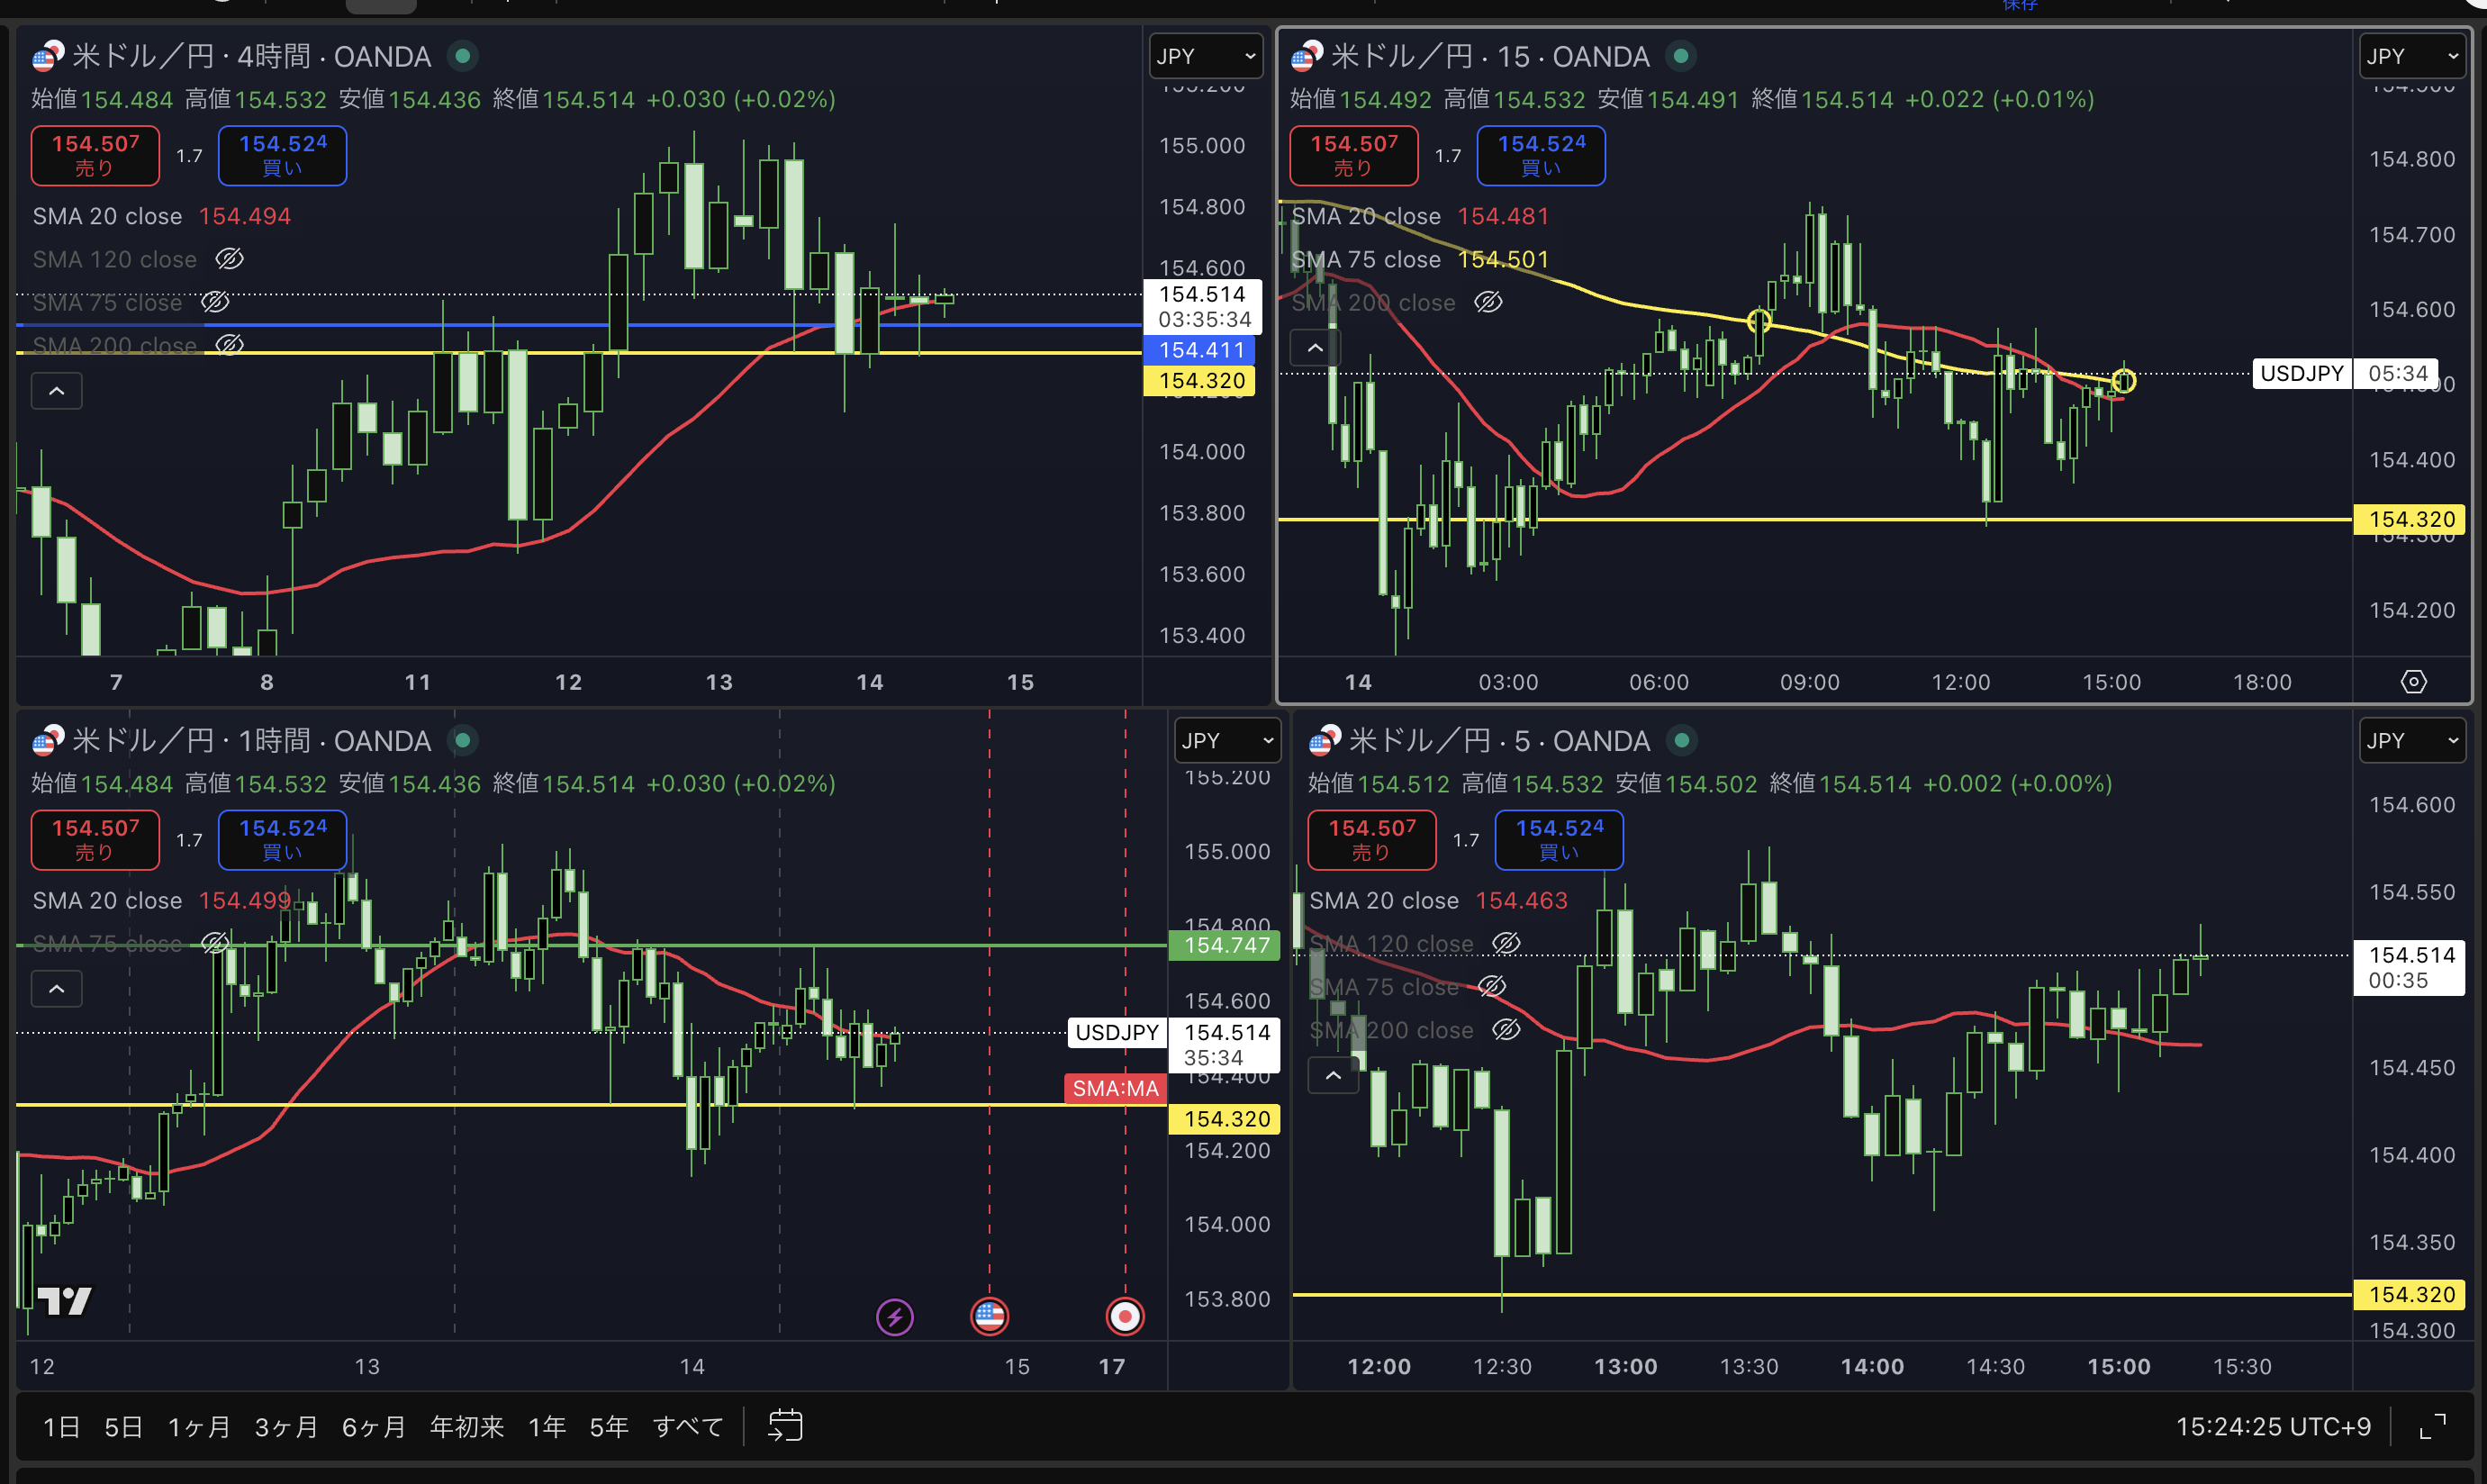Click the fullscreen toggle icon at bottom right
The height and width of the screenshot is (1484, 2487).
(2432, 1427)
